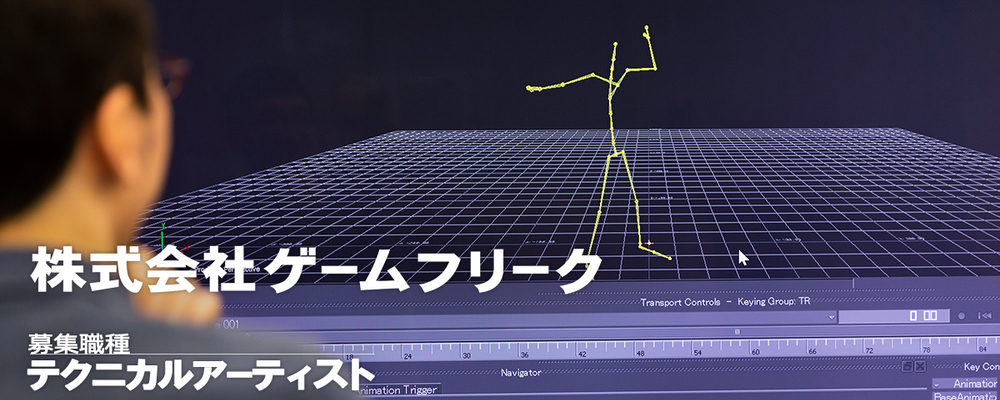Click the Key Controls panel title
Image resolution: width=1000 pixels, height=400 pixels.
(981, 367)
